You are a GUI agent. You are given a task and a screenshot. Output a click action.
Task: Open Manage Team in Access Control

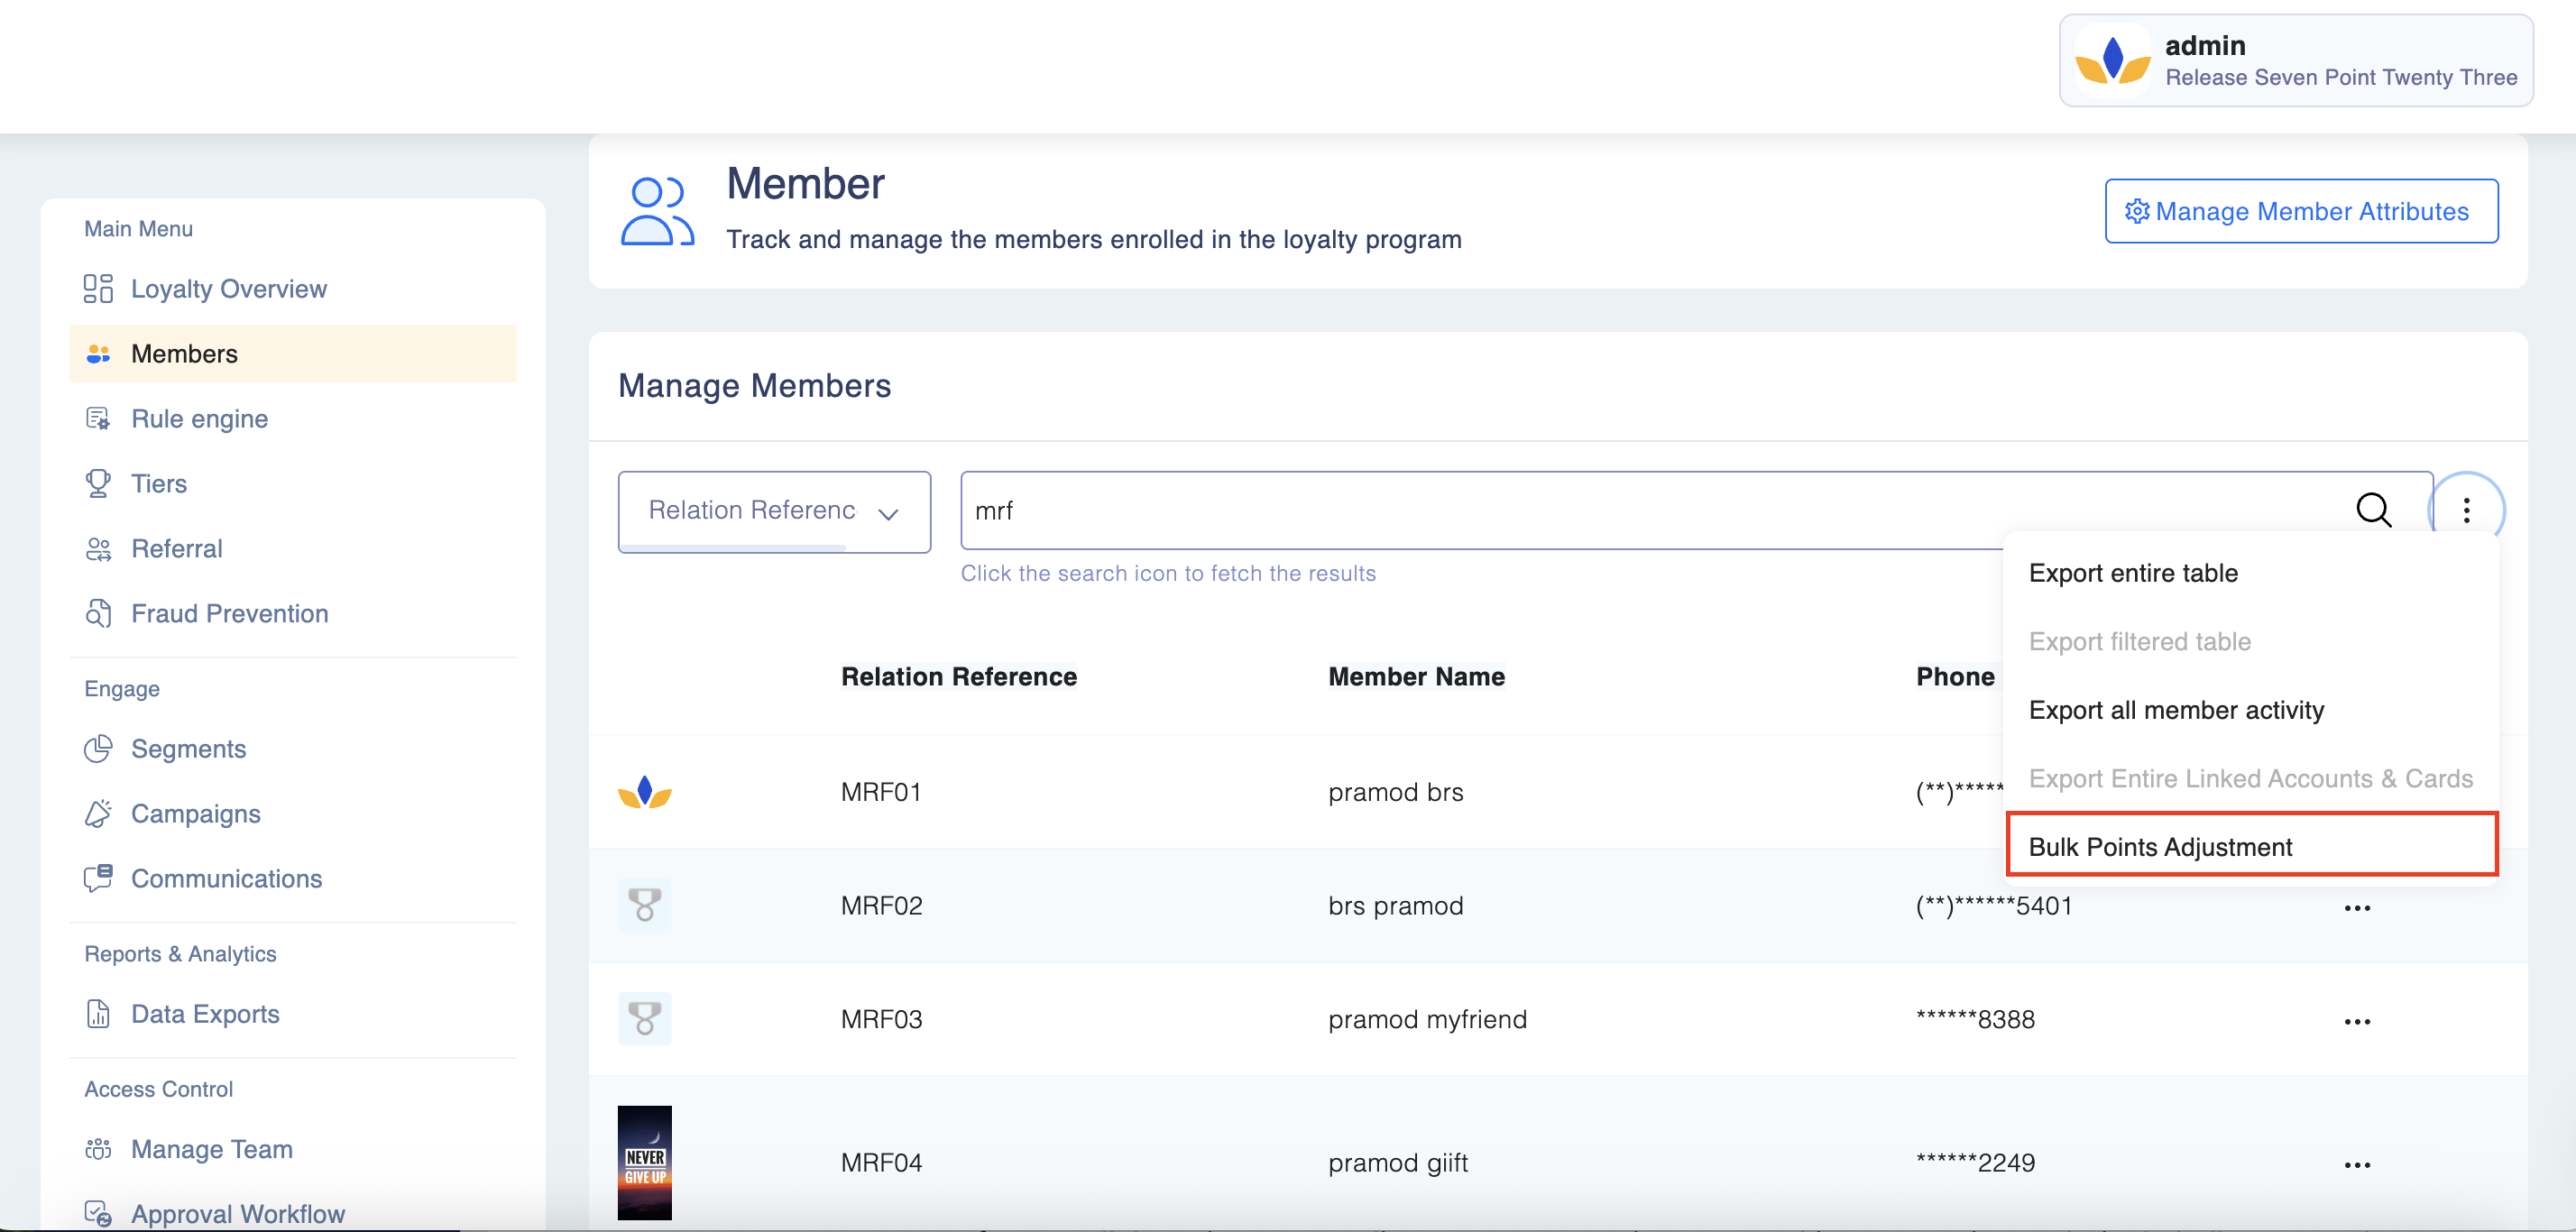click(x=211, y=1149)
